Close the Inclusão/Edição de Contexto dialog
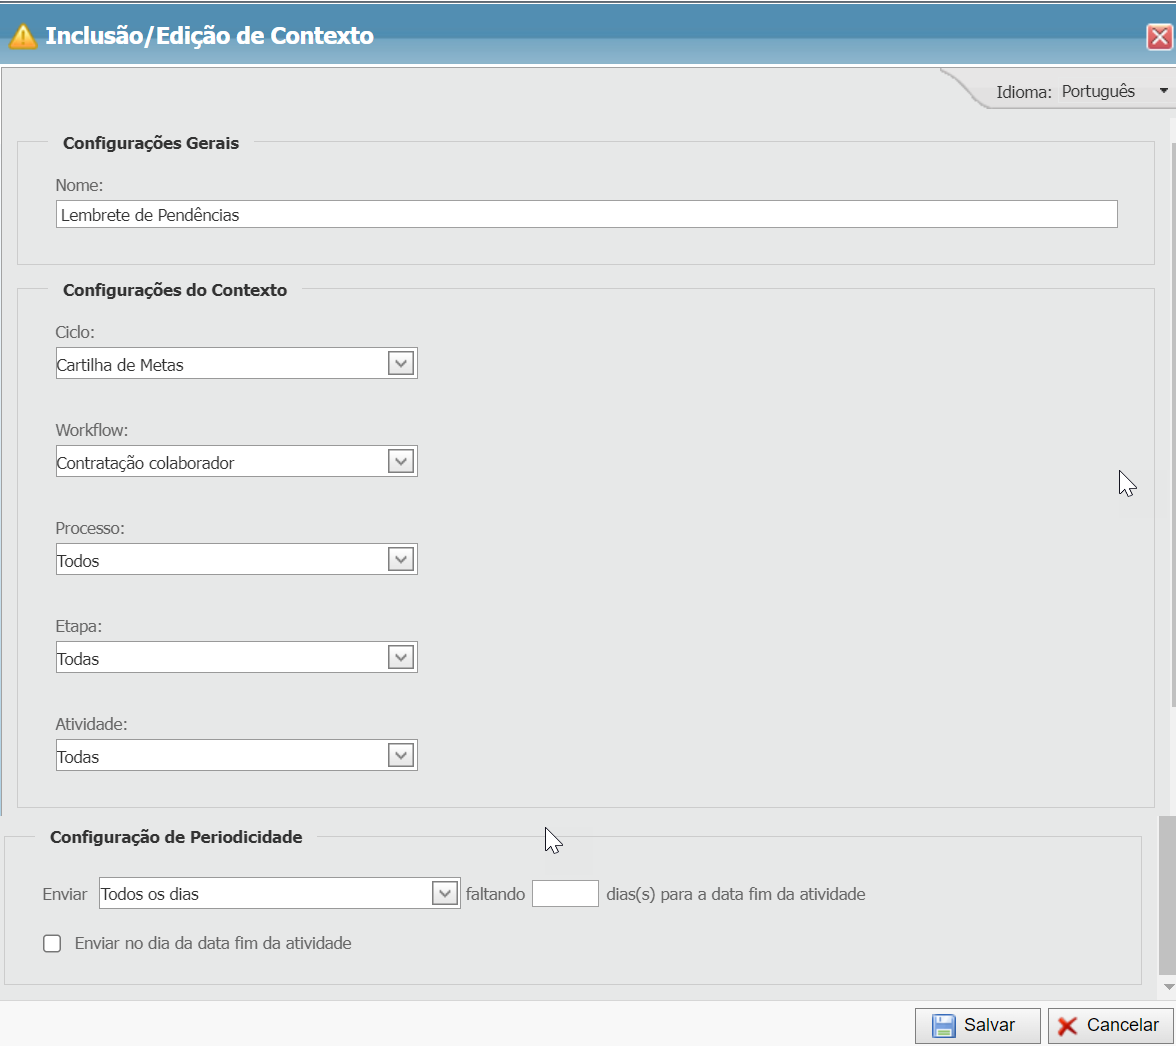This screenshot has height=1046, width=1176. click(1160, 36)
